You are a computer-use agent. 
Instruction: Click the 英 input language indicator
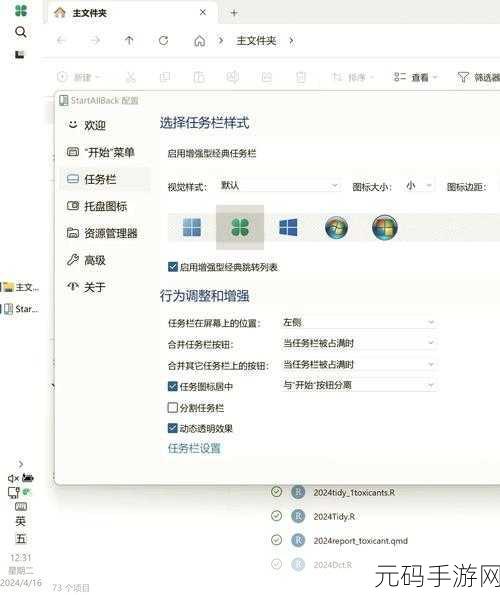point(20,521)
